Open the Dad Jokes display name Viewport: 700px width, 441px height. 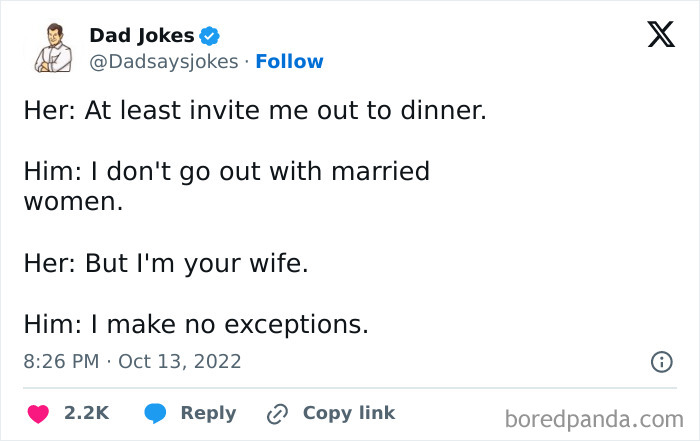tap(142, 35)
